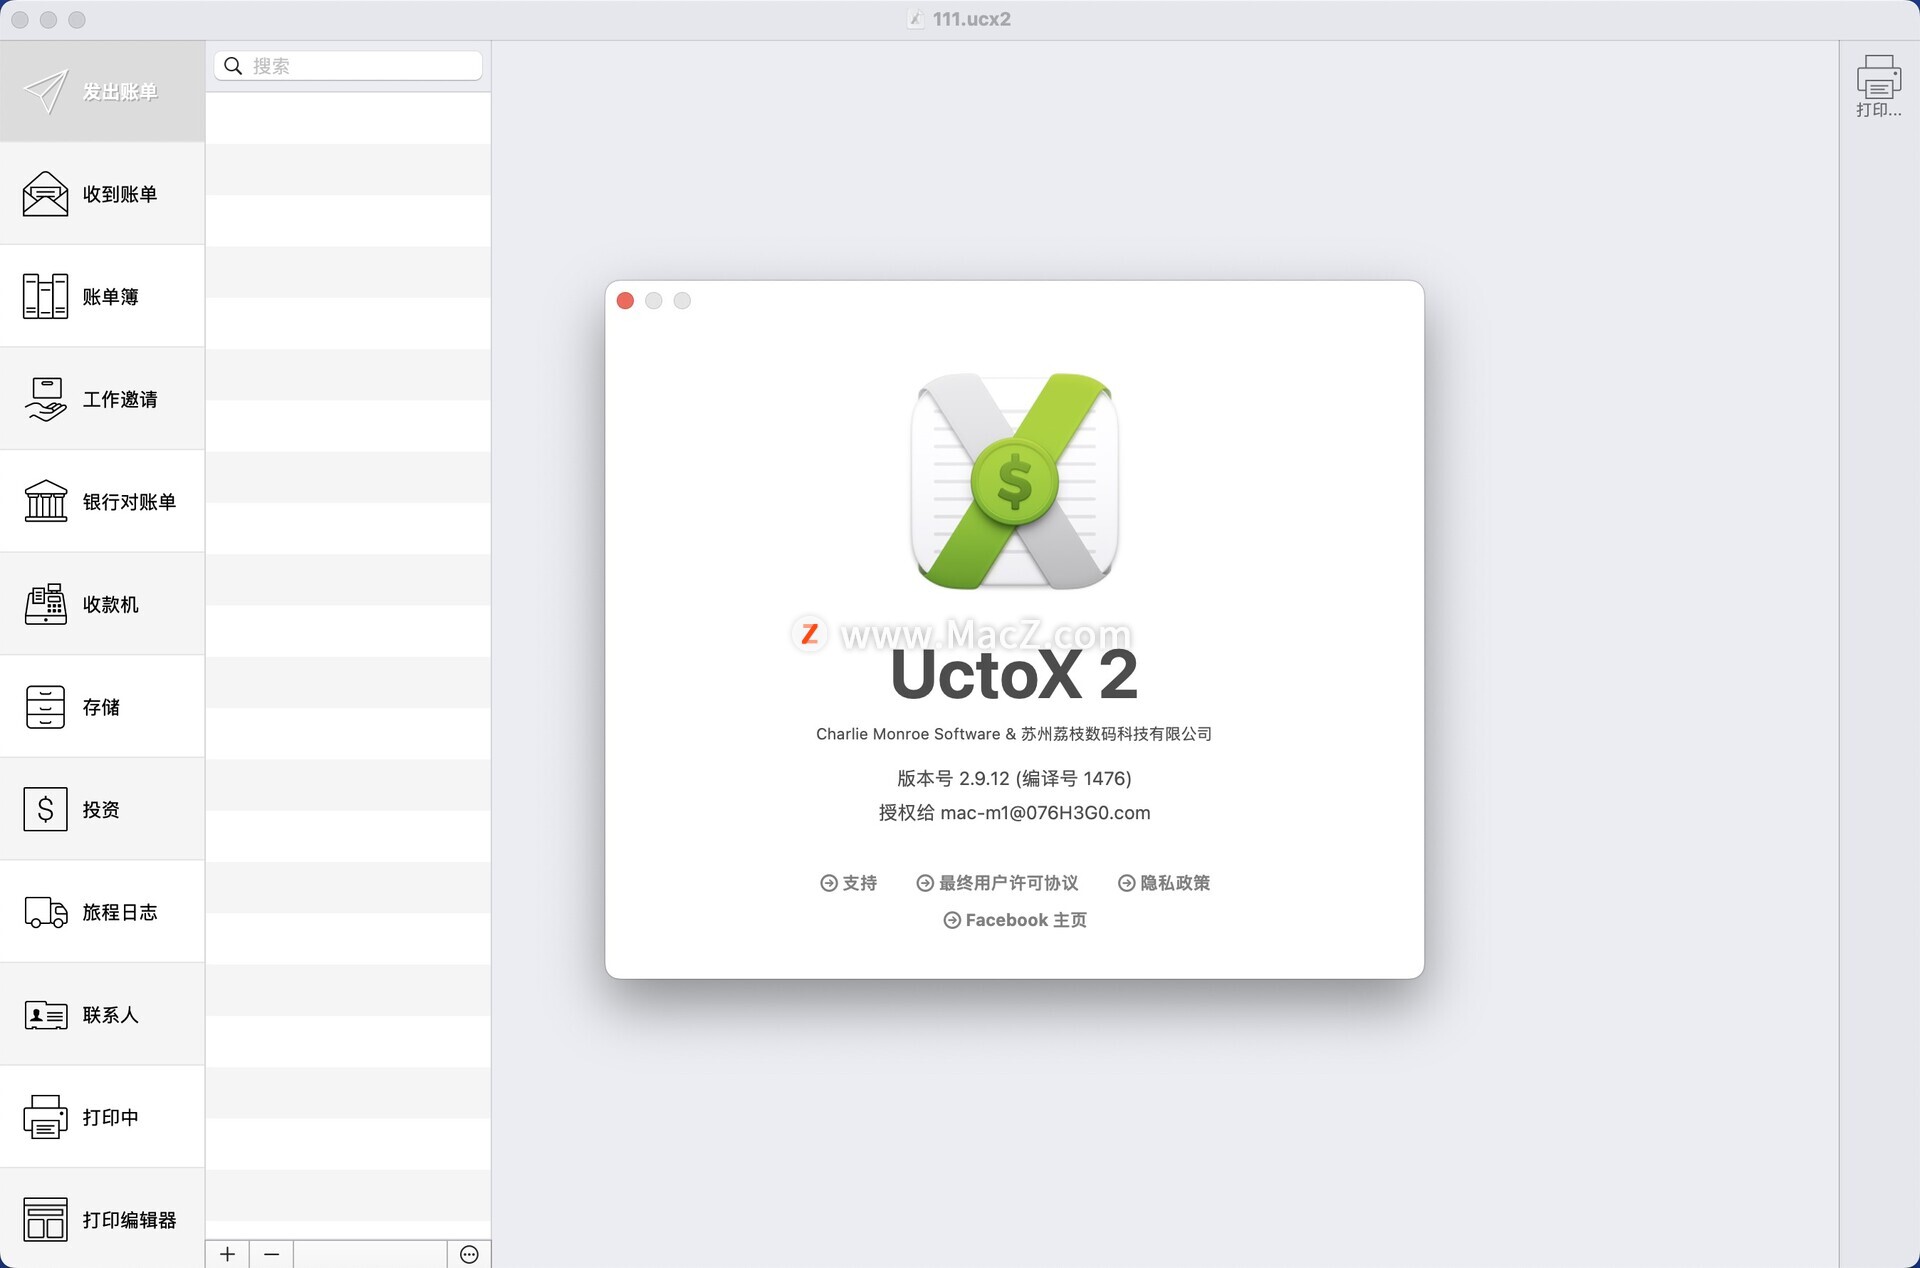
Task: Click the UctoX 2 title text
Action: tap(1014, 675)
